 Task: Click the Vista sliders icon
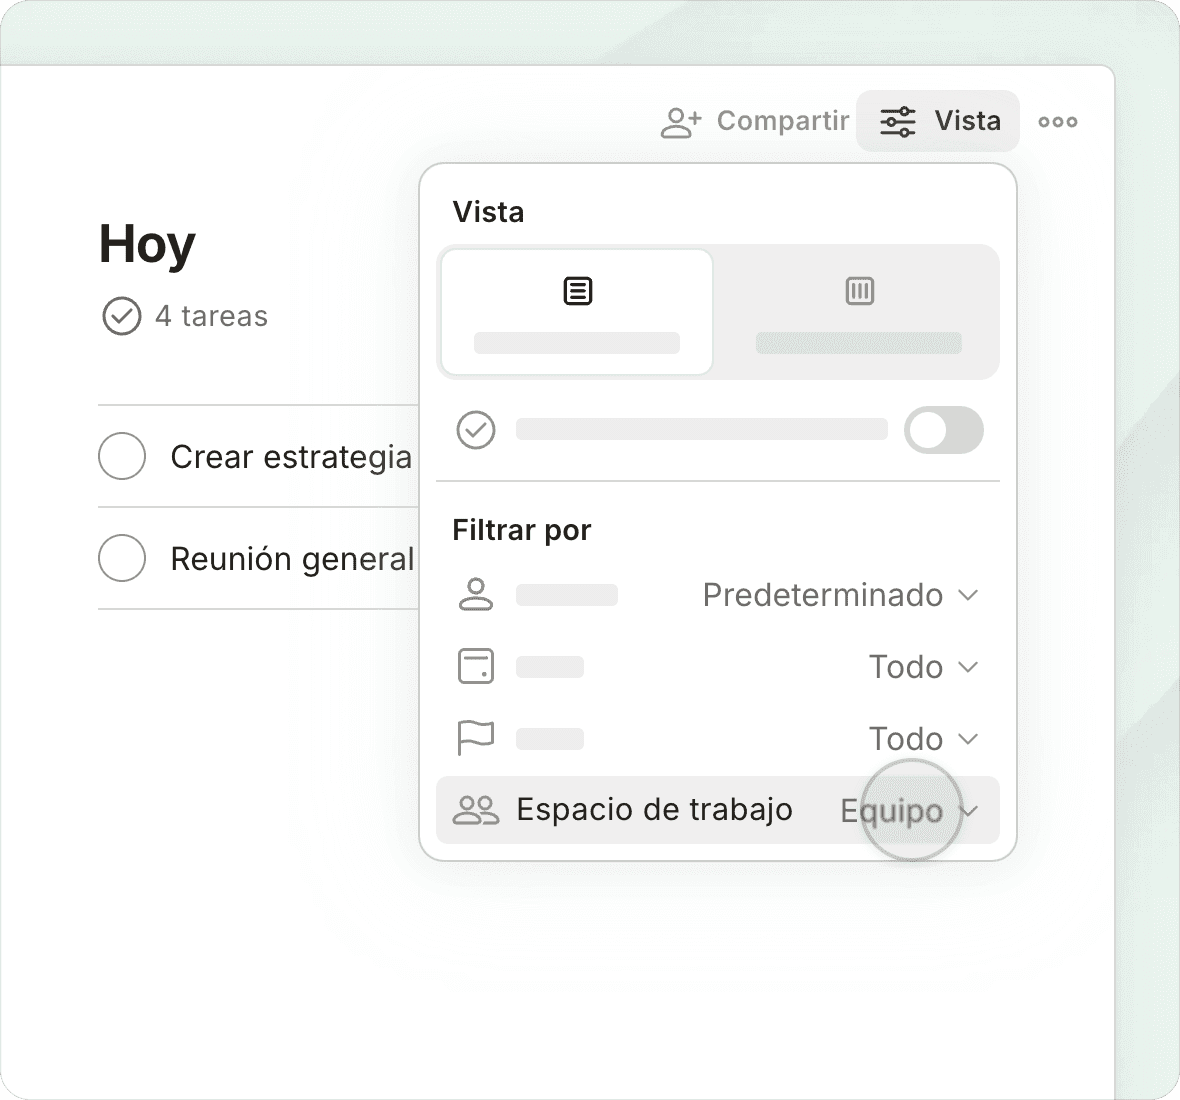pos(897,121)
